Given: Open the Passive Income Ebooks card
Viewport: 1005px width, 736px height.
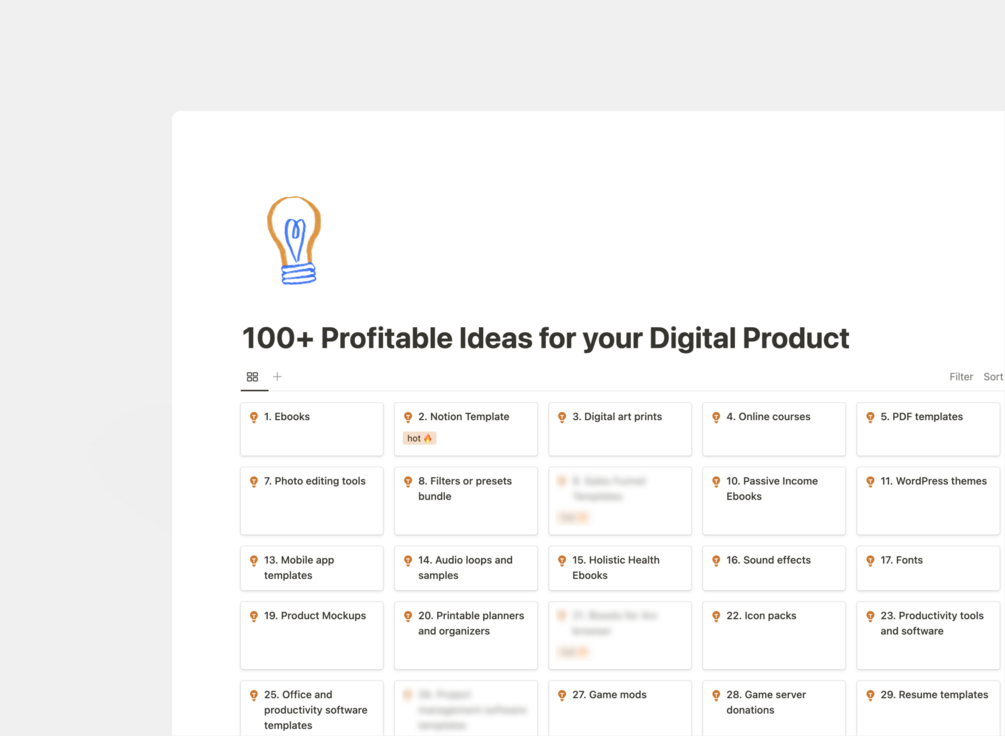Looking at the screenshot, I should click(x=774, y=500).
